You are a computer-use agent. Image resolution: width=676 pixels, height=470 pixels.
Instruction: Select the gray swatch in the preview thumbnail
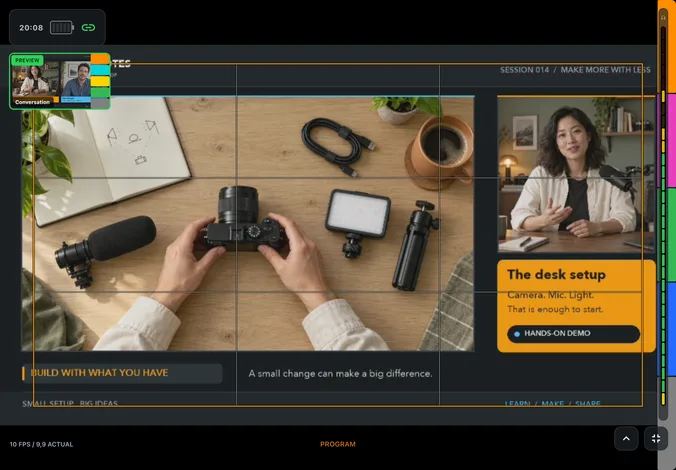[x=100, y=103]
